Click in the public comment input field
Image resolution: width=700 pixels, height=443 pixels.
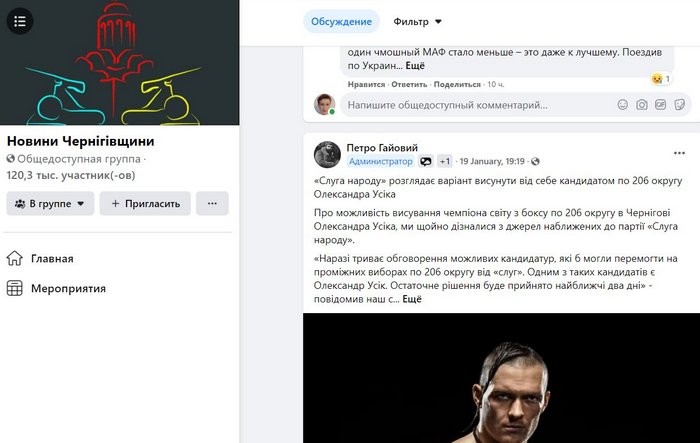click(476, 105)
